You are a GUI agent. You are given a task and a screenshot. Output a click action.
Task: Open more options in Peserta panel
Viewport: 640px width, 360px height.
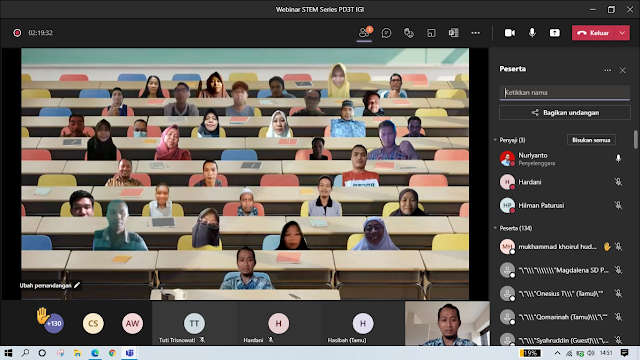click(x=608, y=70)
